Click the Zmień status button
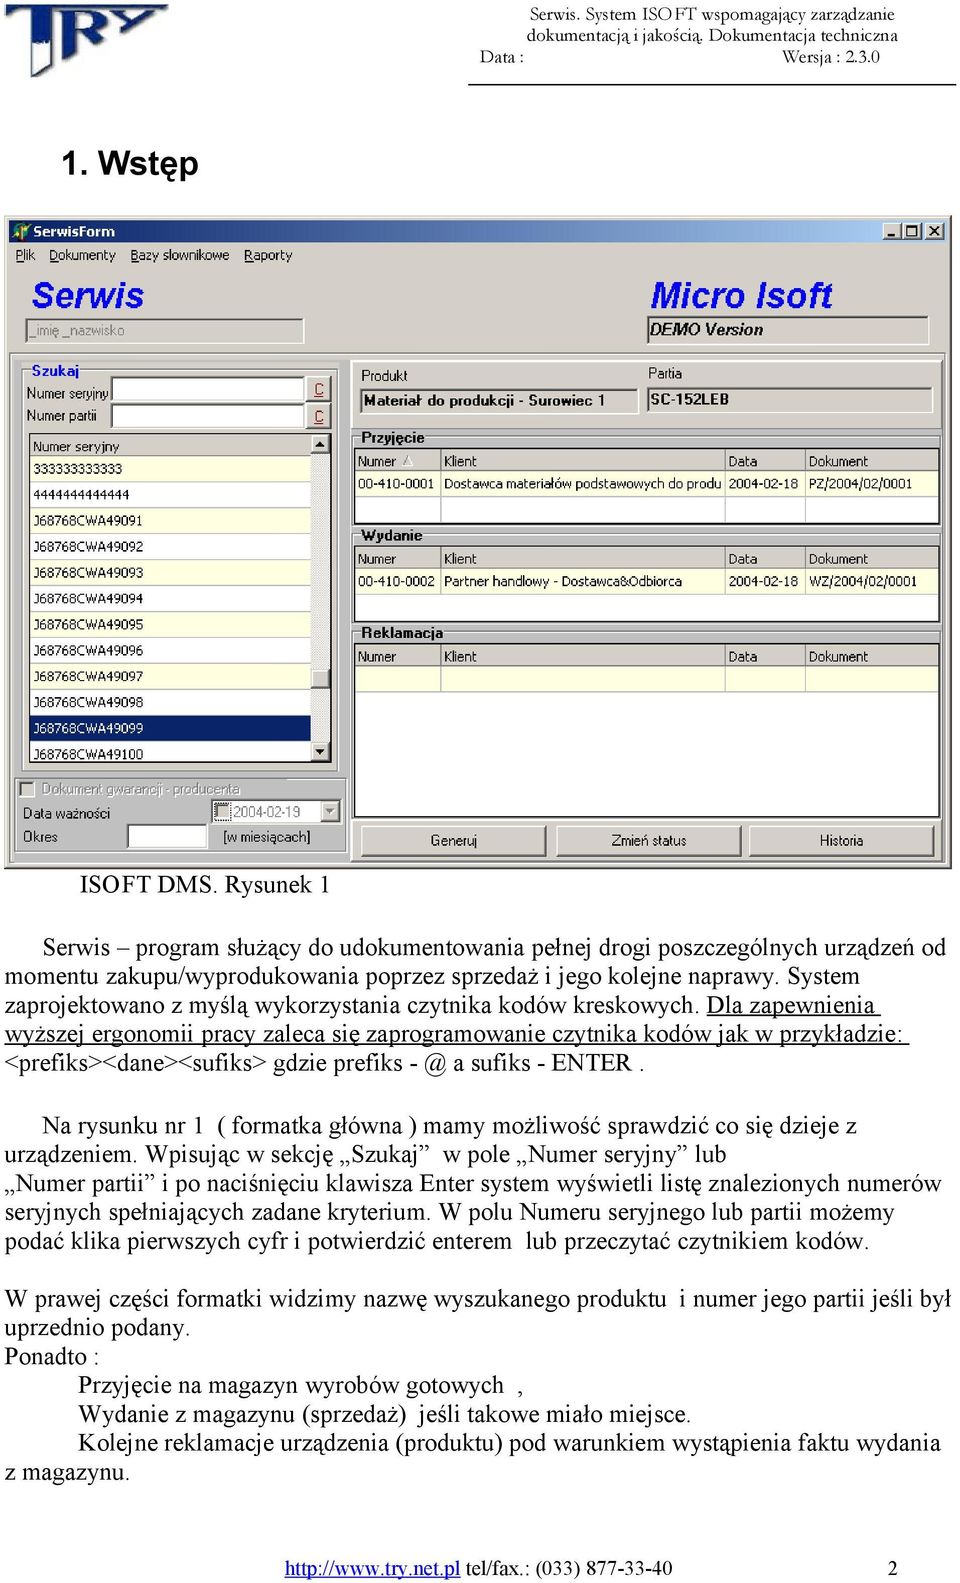This screenshot has height=1583, width=960. tap(648, 840)
